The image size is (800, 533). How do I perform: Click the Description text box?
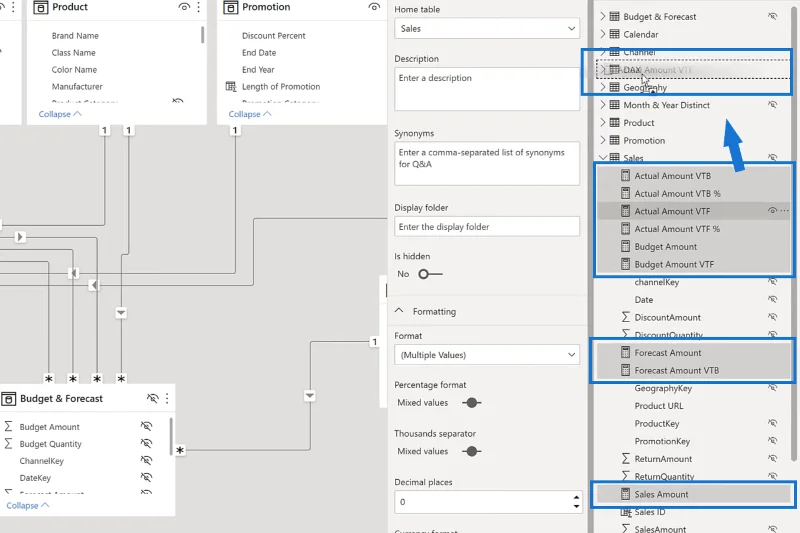487,89
